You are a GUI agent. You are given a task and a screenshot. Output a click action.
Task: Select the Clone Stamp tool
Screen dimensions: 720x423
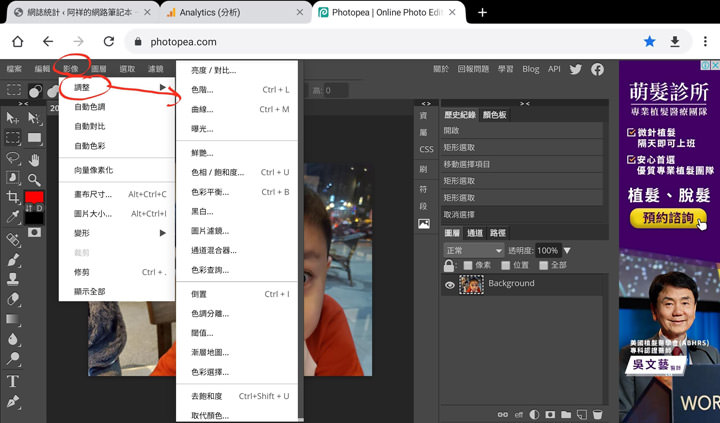tap(13, 279)
